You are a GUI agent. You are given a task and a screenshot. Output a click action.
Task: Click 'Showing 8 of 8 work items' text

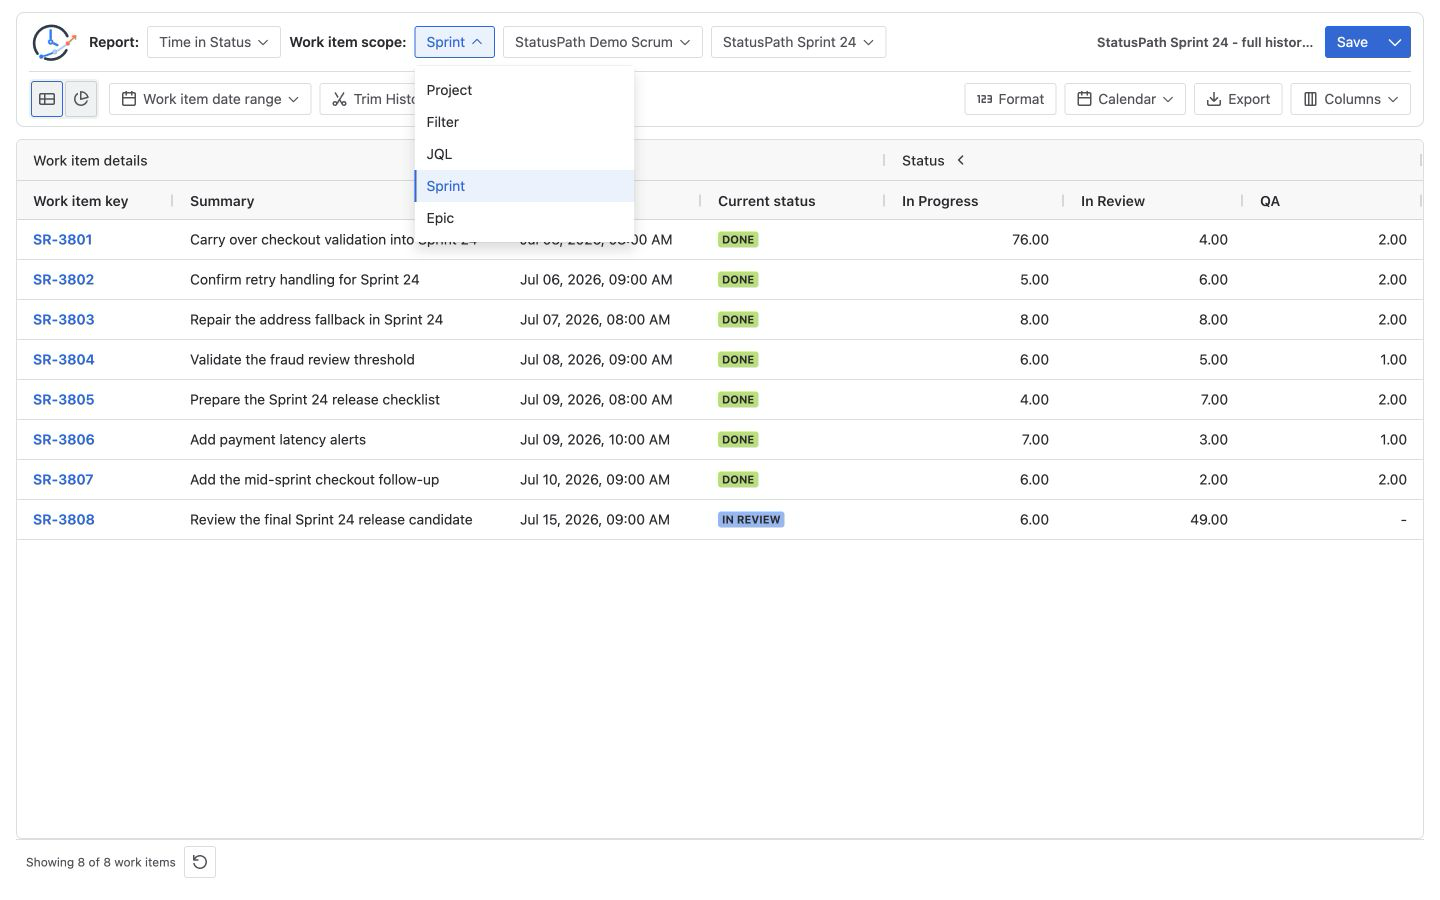pyautogui.click(x=101, y=862)
